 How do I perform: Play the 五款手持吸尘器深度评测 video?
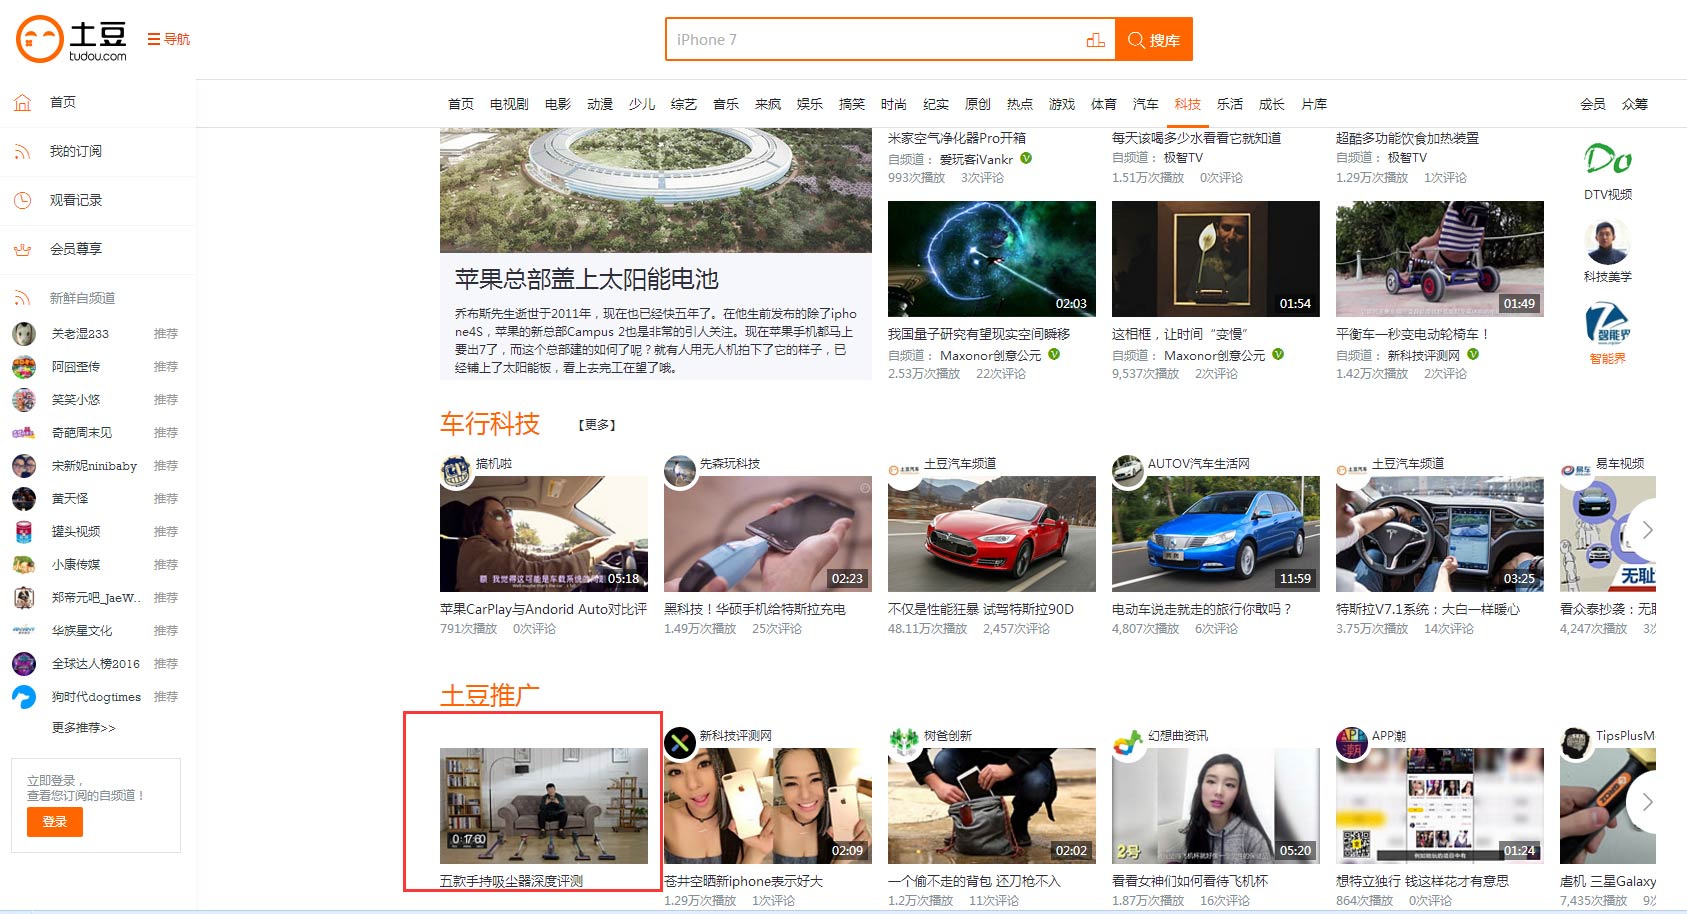(x=544, y=806)
